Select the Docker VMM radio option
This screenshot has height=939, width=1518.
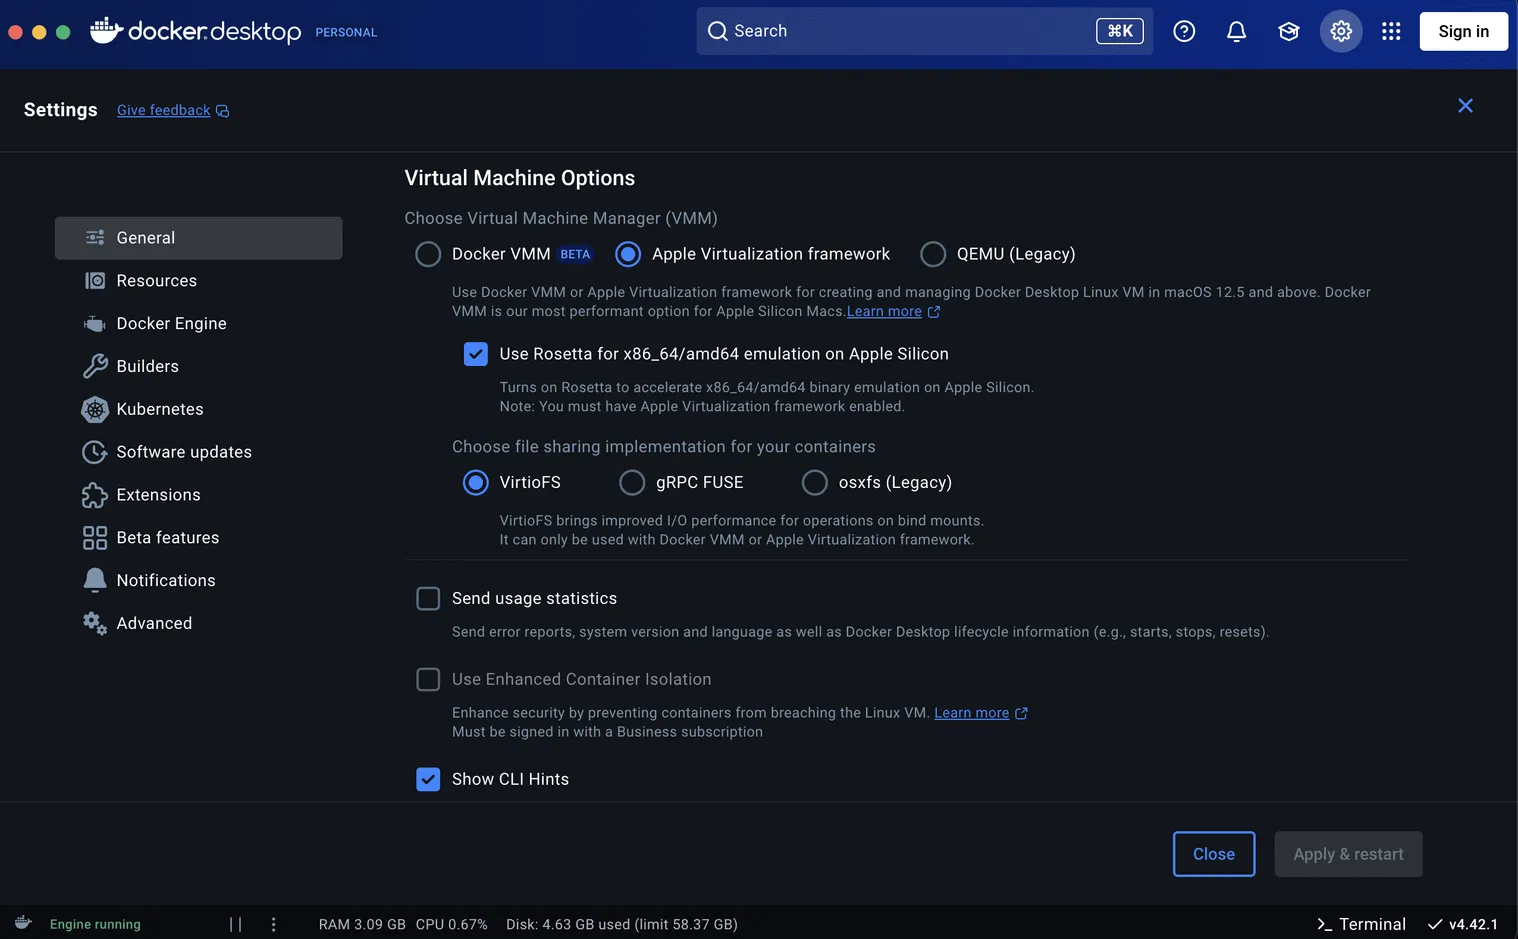[x=428, y=254]
